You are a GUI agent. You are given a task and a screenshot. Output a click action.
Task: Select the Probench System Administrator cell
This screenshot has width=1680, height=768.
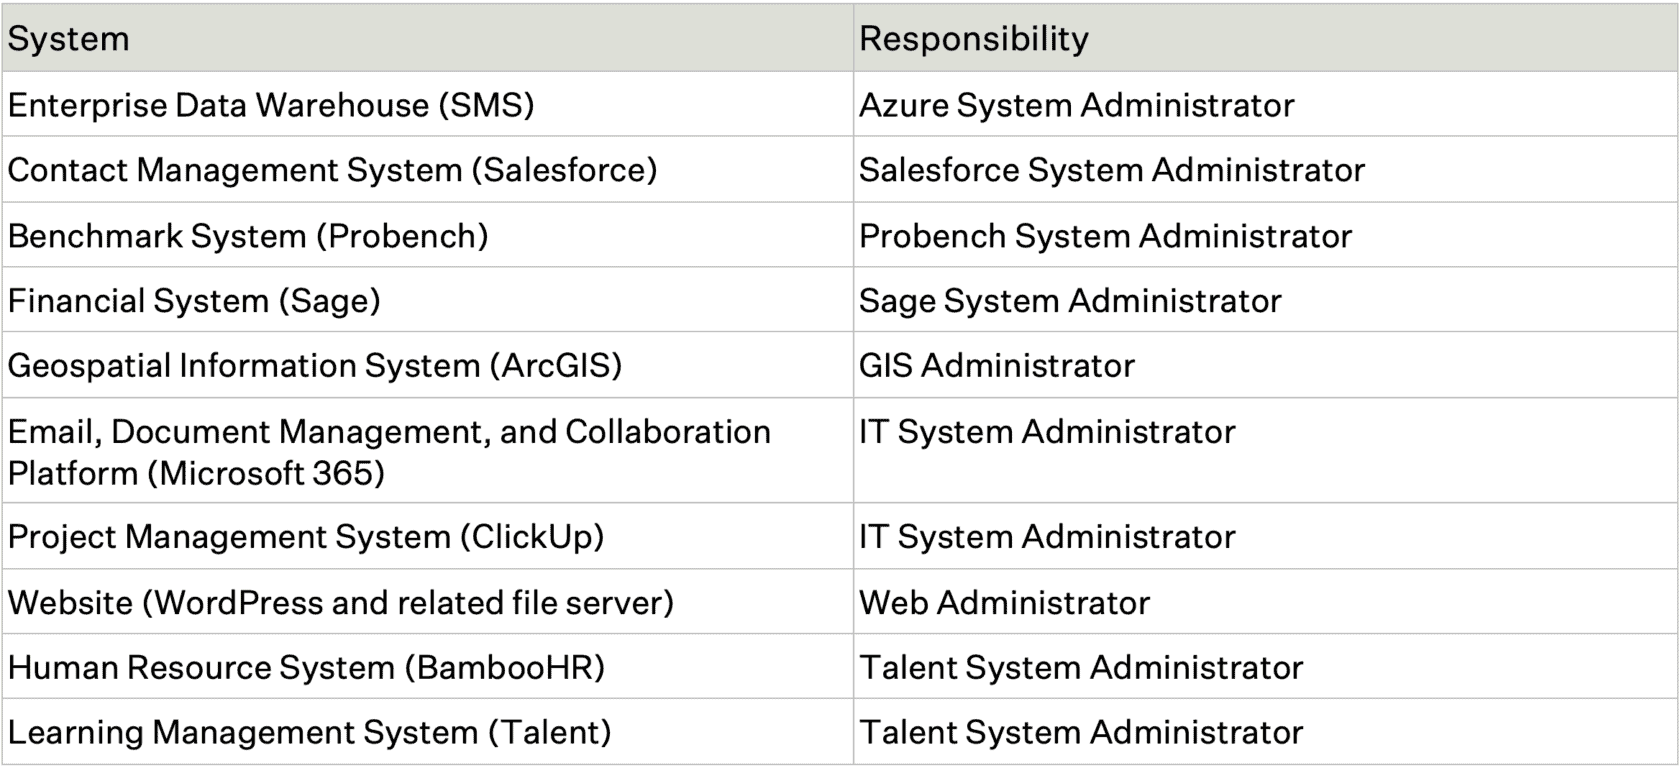click(x=1105, y=236)
